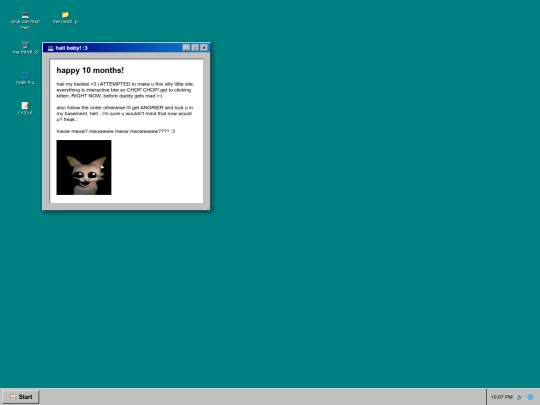Click the window title 'hall baby! :3'
The height and width of the screenshot is (405, 540).
point(72,48)
